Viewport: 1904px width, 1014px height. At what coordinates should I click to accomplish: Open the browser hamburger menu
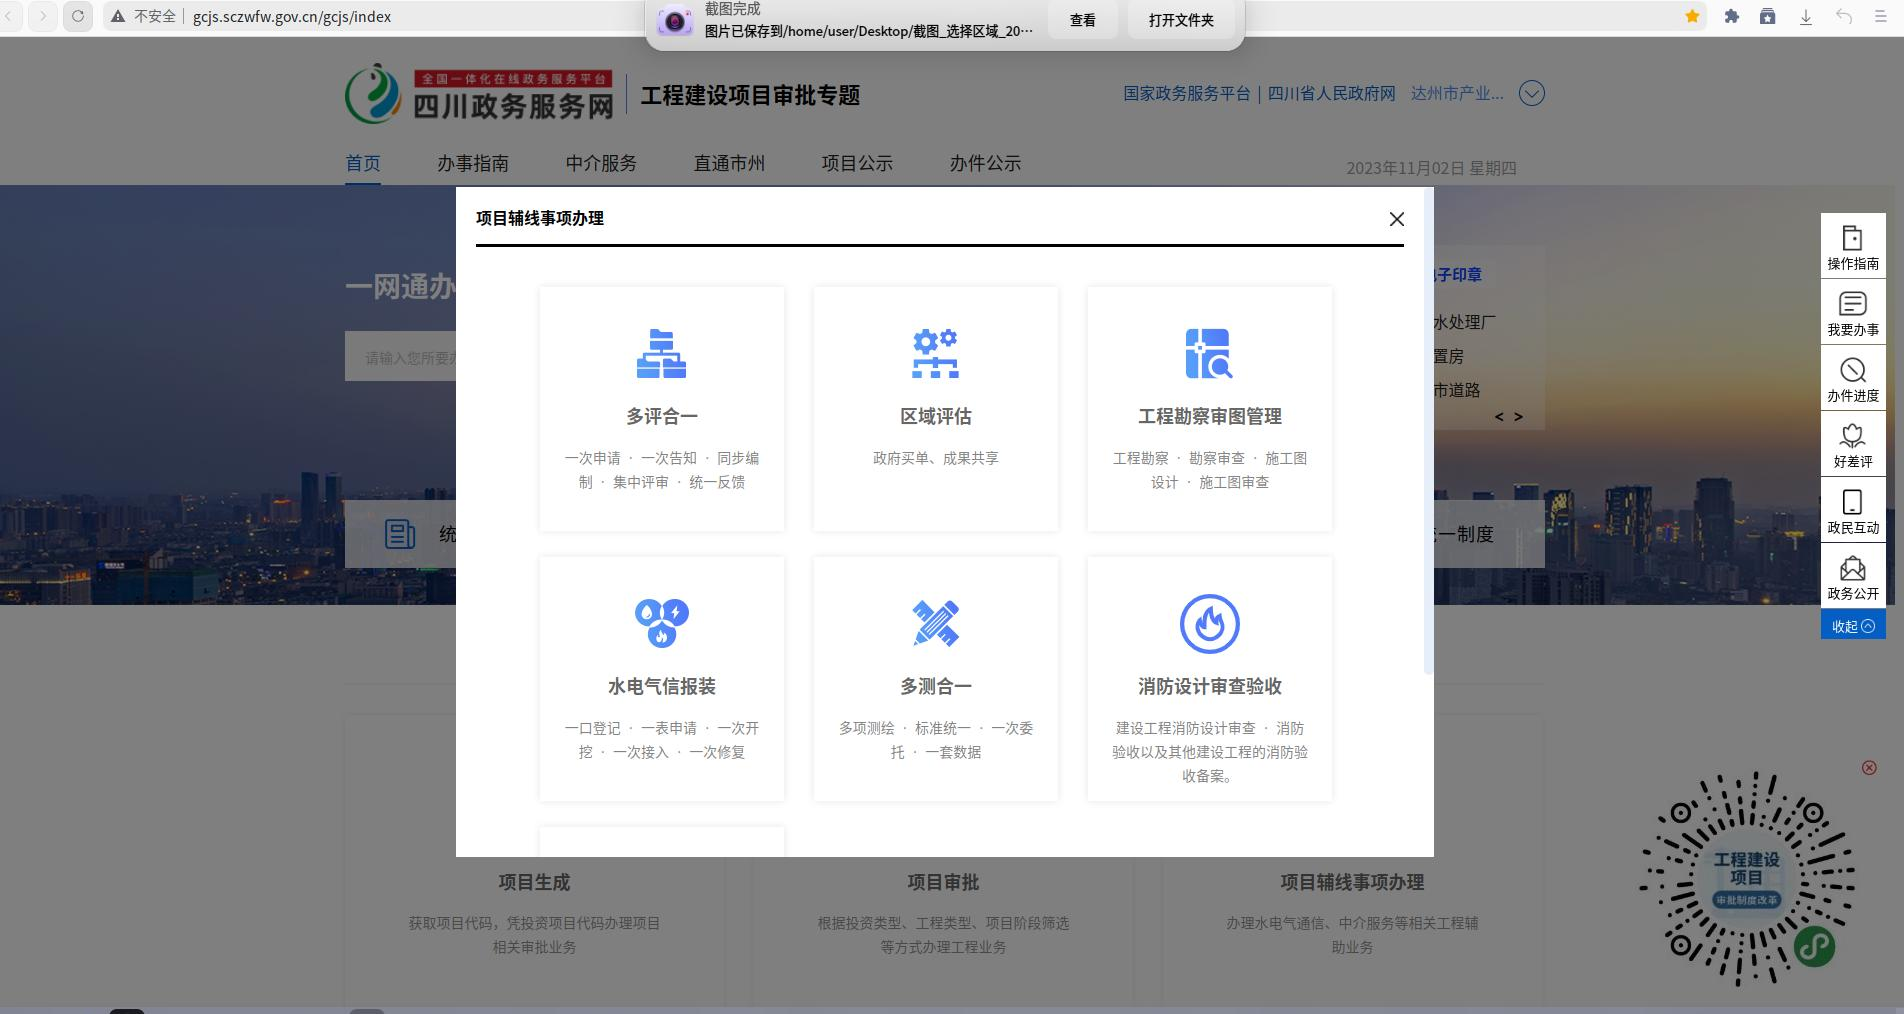pyautogui.click(x=1881, y=16)
